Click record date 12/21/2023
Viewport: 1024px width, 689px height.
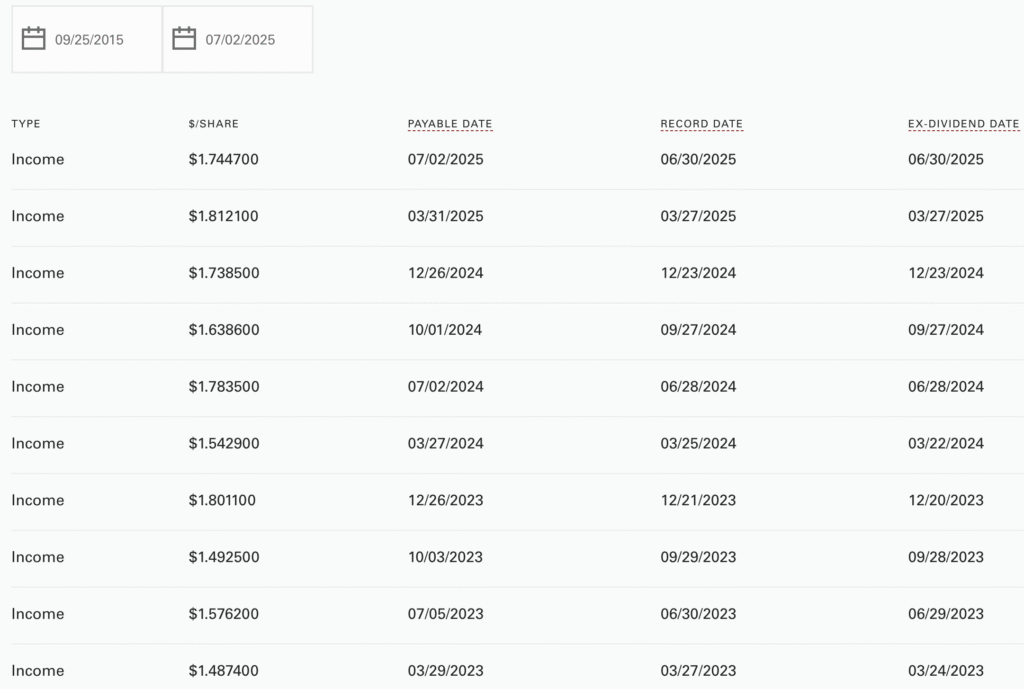click(x=698, y=500)
